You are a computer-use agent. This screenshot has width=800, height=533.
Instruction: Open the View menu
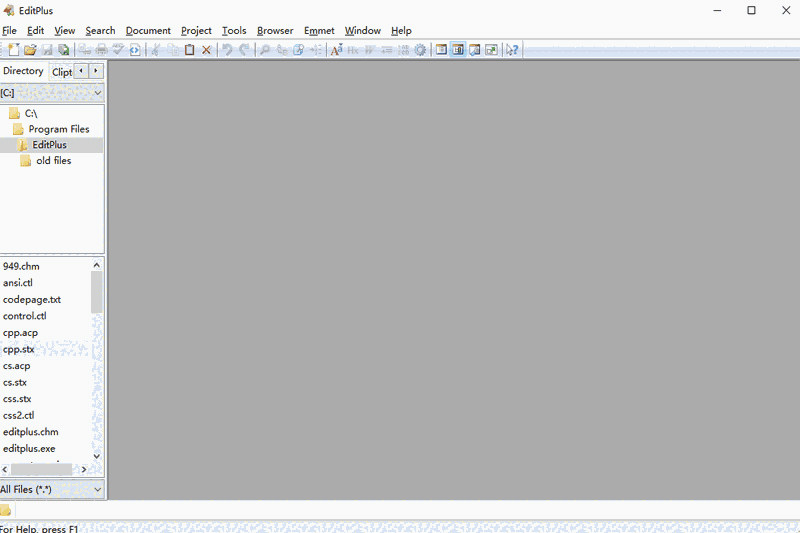pyautogui.click(x=65, y=31)
